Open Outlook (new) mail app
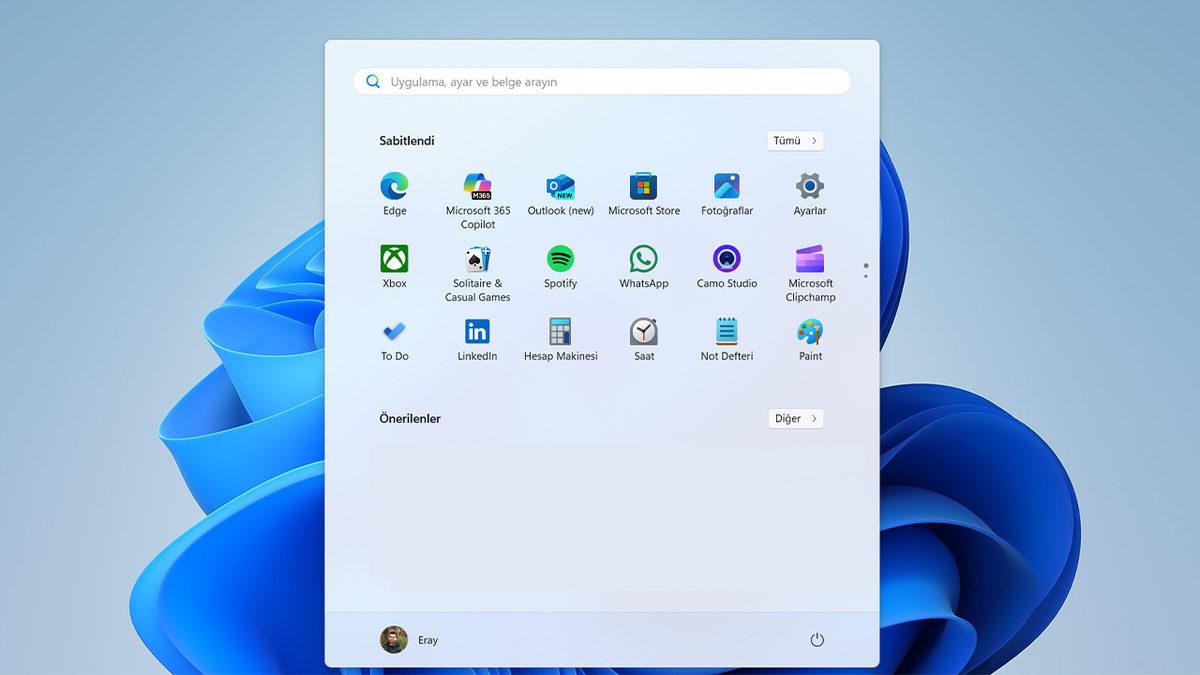1200x675 pixels. [560, 187]
